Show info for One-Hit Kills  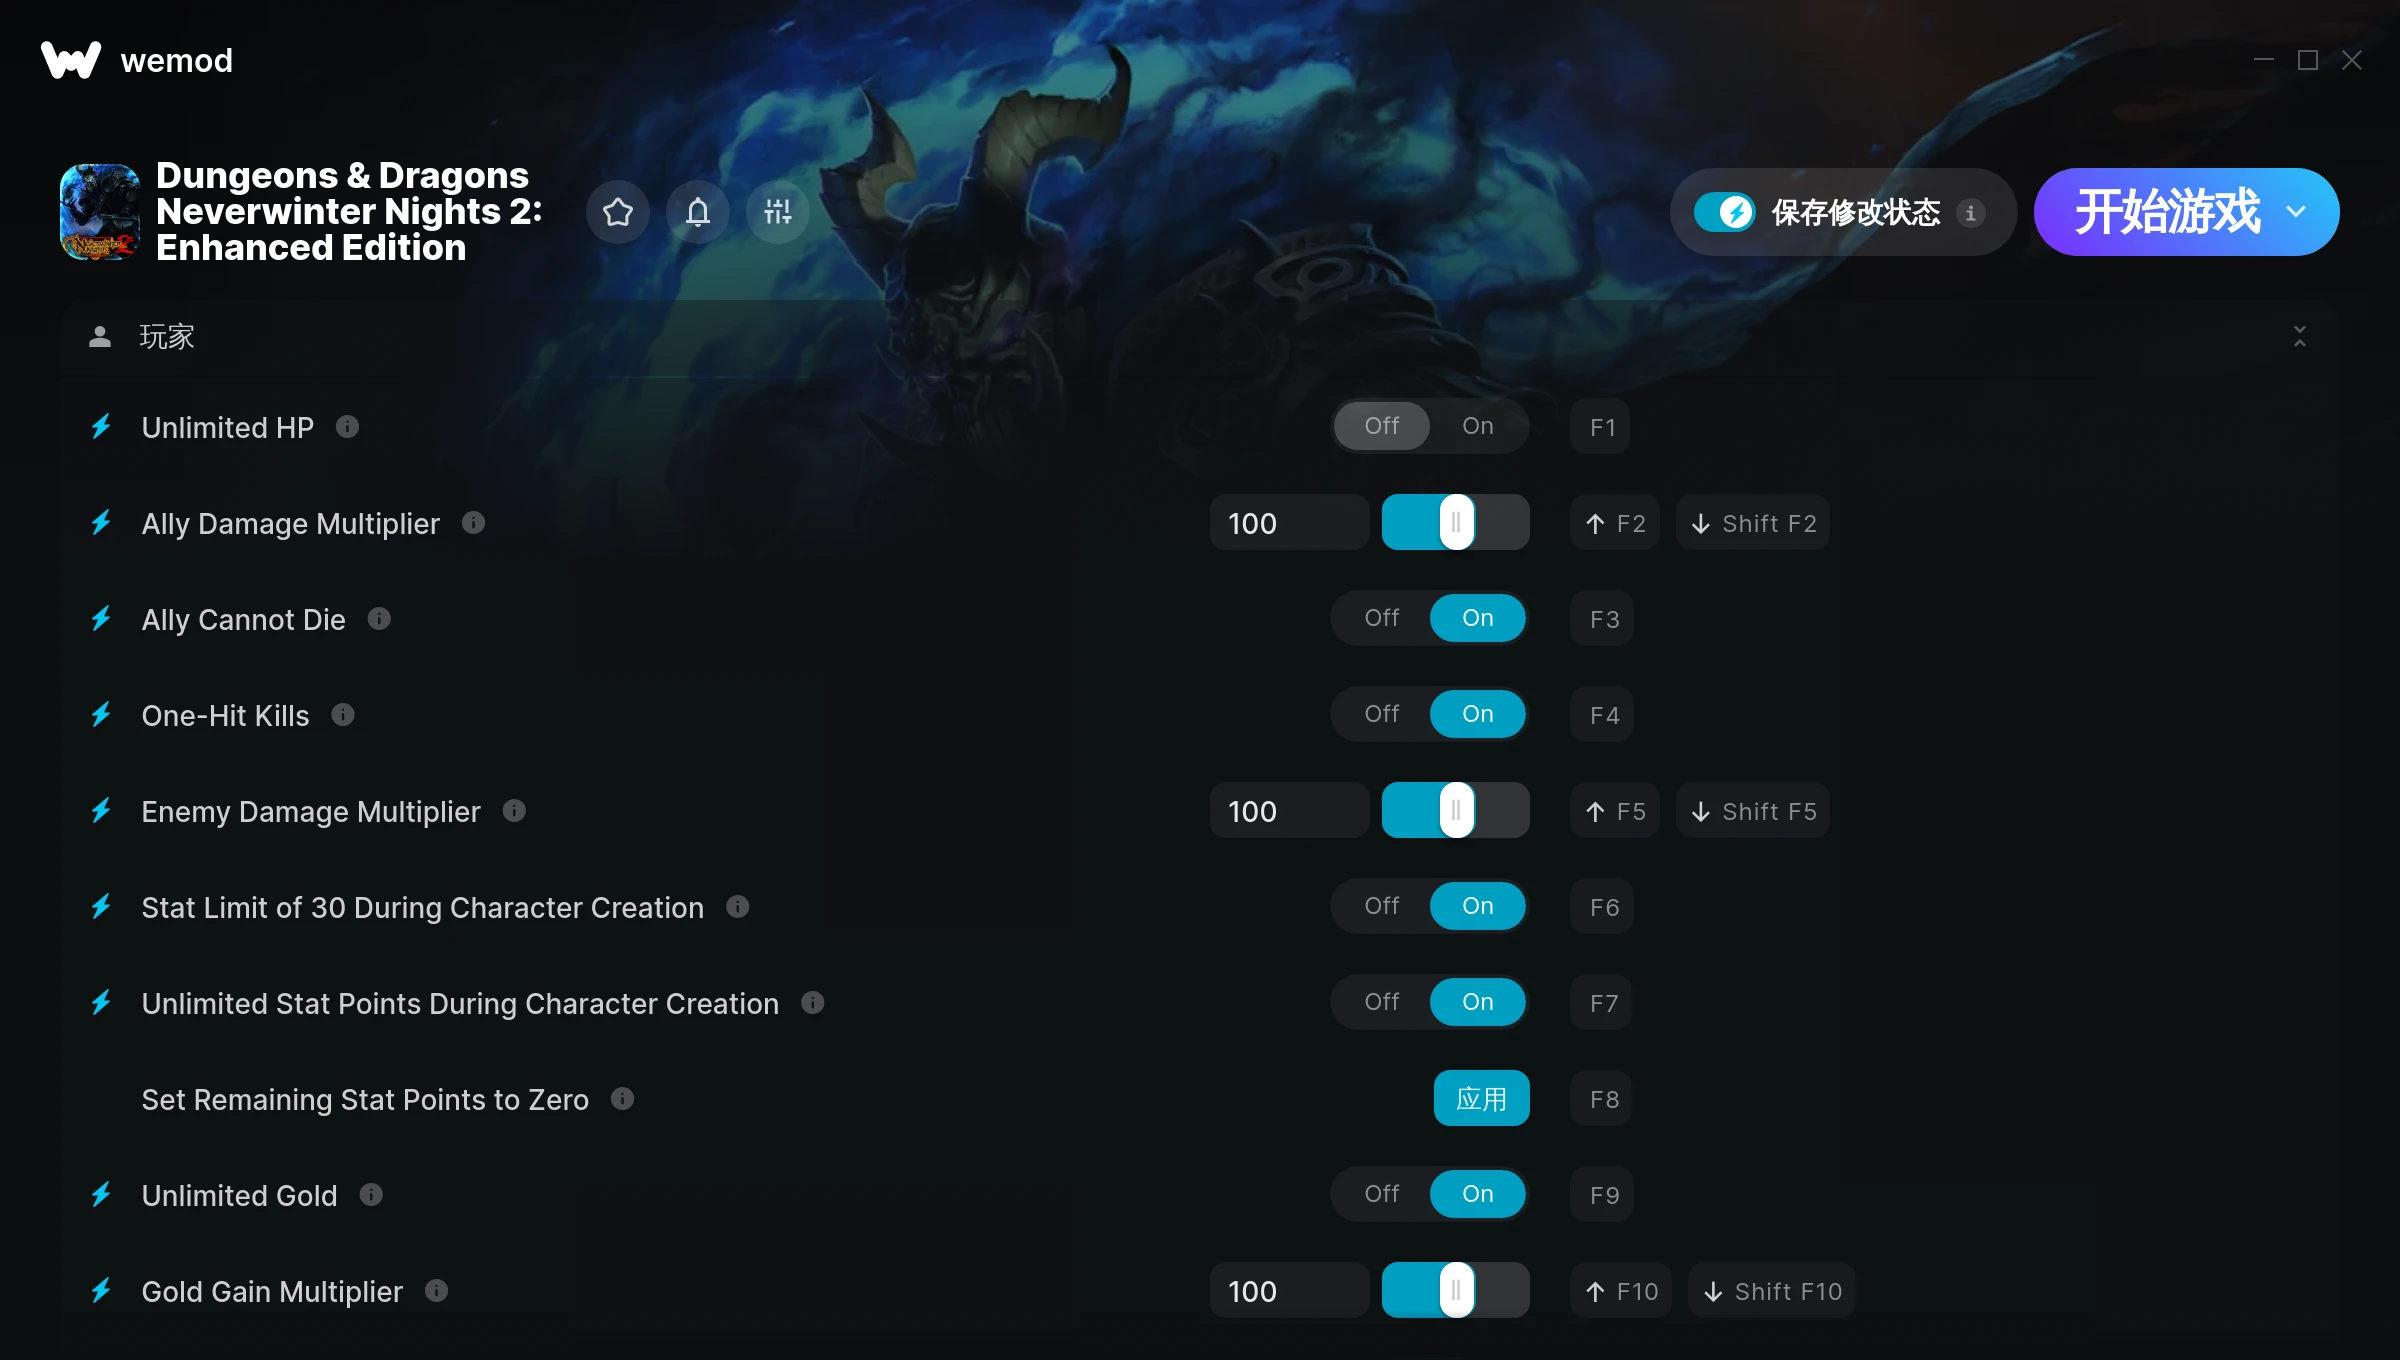pos(343,715)
